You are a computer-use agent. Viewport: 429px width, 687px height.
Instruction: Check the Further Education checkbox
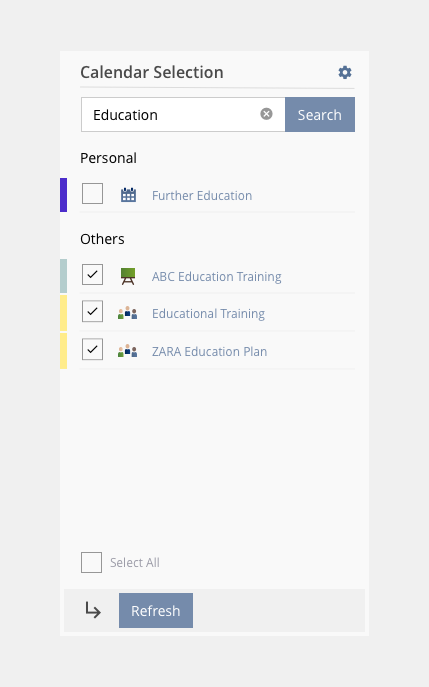click(92, 194)
